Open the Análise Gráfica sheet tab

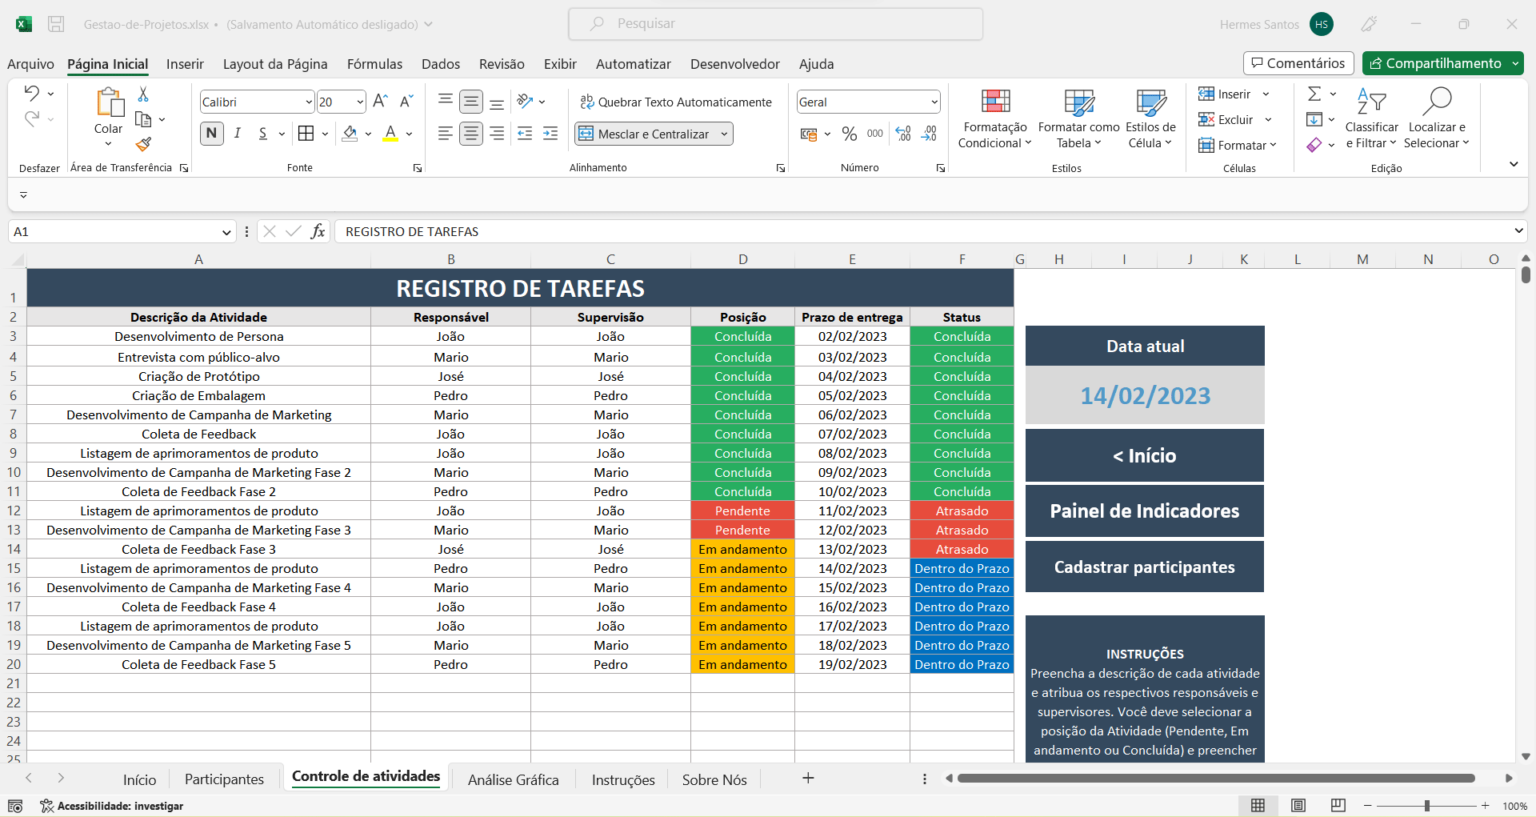(512, 779)
